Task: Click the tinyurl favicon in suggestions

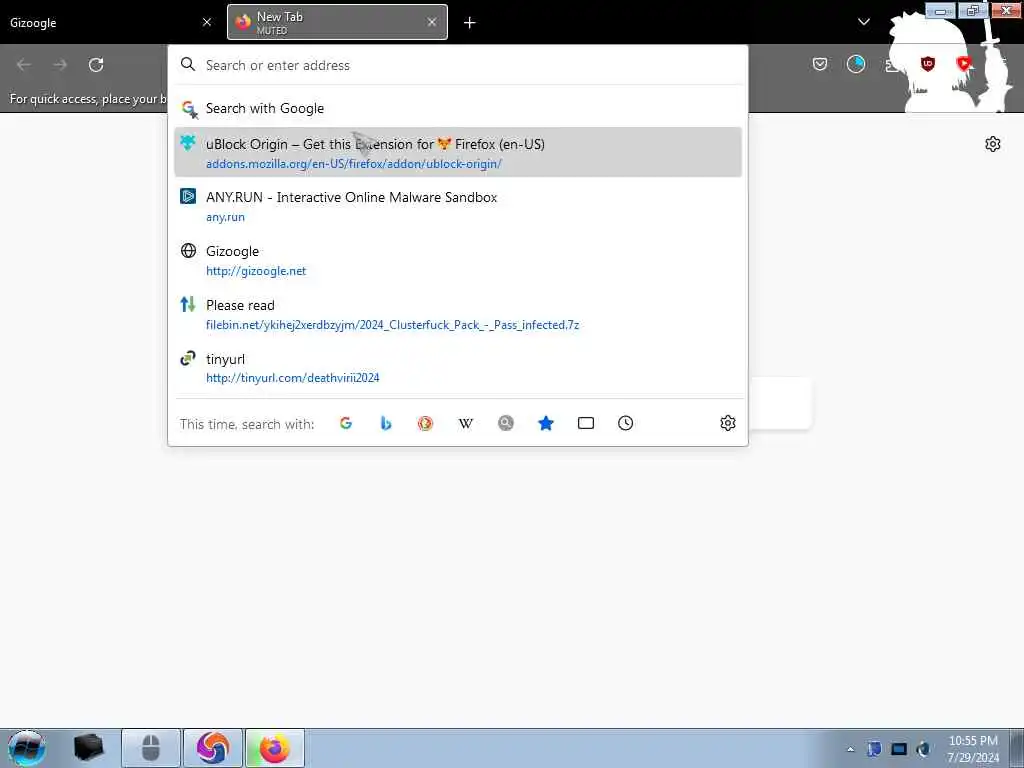Action: click(x=188, y=358)
